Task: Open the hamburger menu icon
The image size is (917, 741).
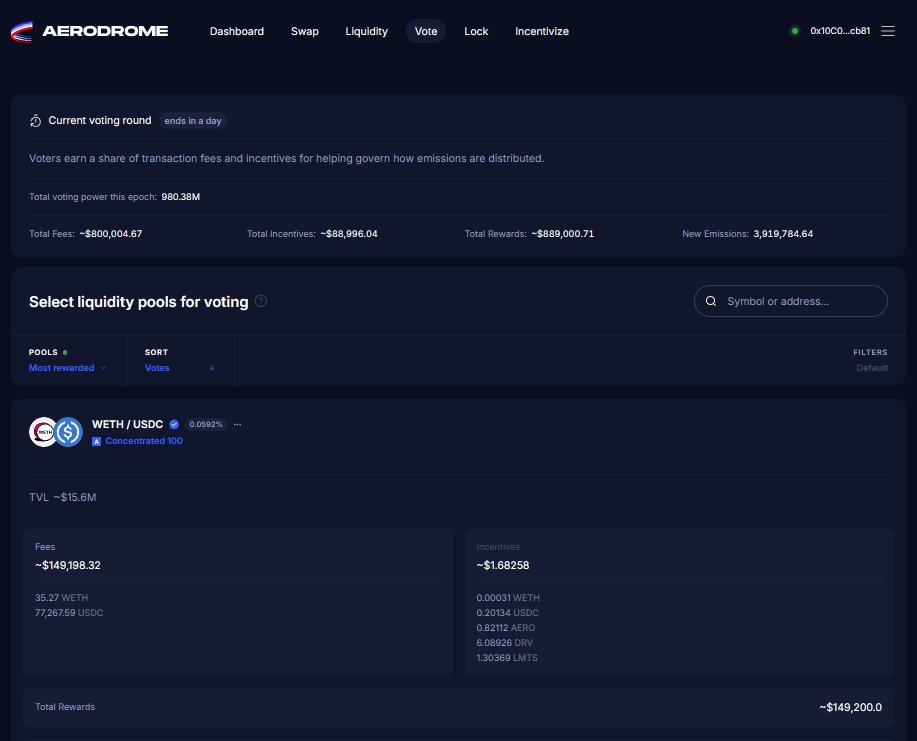Action: 888,31
